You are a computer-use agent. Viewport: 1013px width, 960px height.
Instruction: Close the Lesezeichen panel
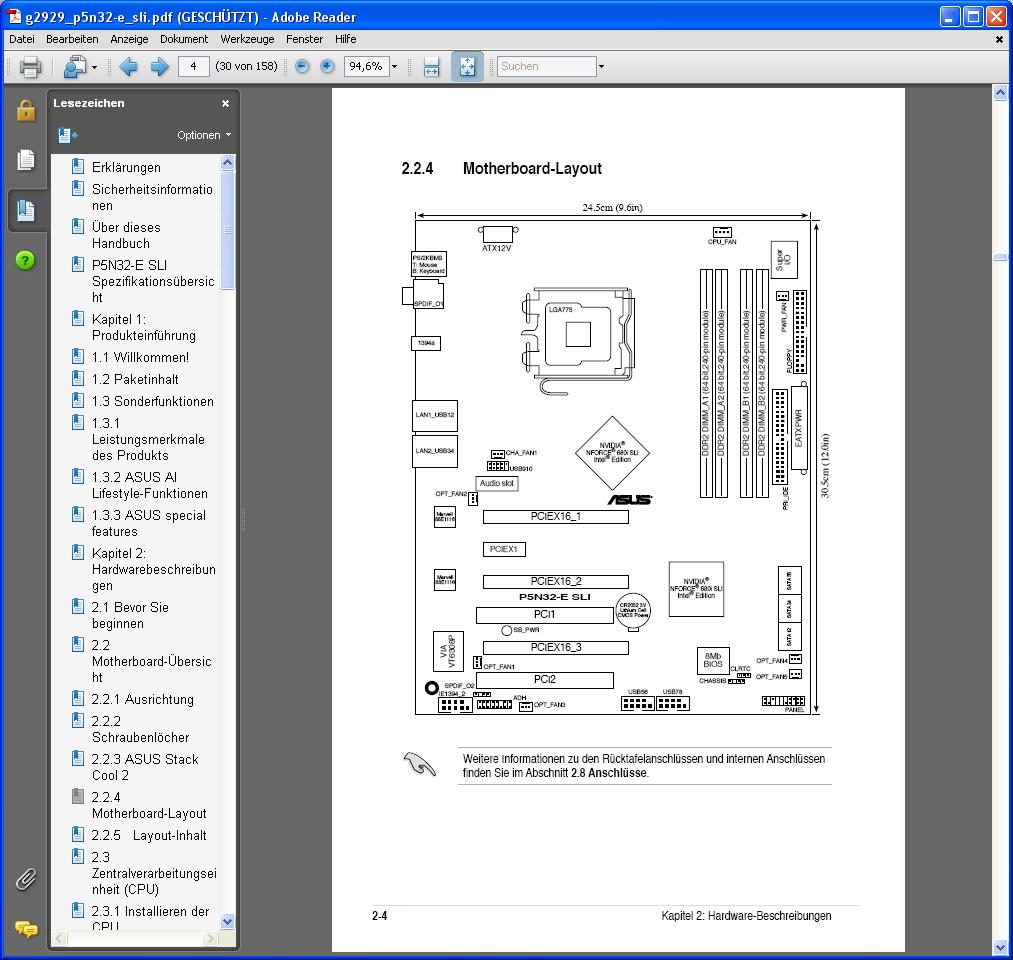point(225,103)
